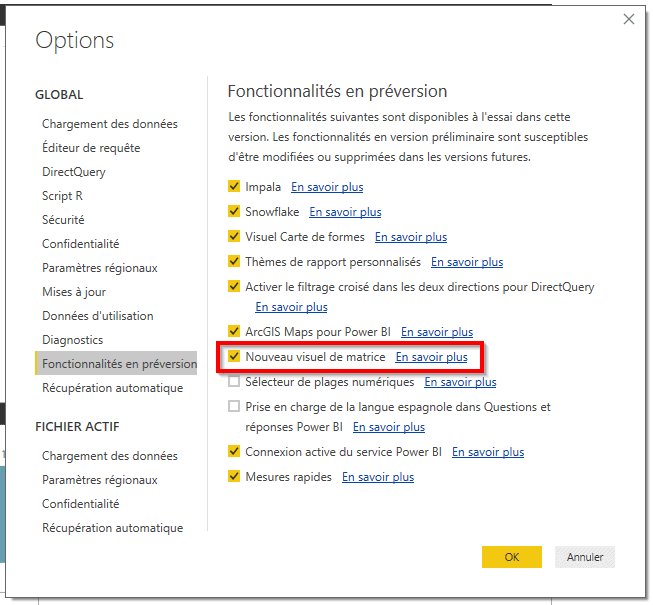Click the OK button
The image size is (653, 605).
tap(511, 557)
